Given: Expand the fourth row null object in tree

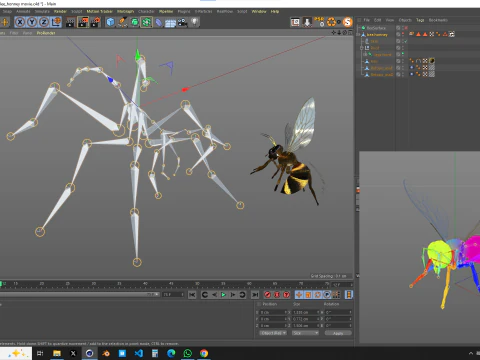Looking at the screenshot, I should 361,48.
